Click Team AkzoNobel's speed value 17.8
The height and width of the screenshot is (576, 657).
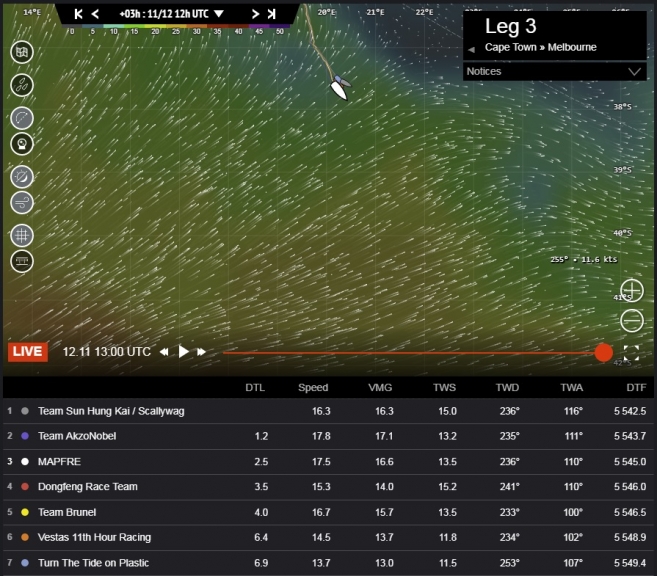click(x=321, y=436)
